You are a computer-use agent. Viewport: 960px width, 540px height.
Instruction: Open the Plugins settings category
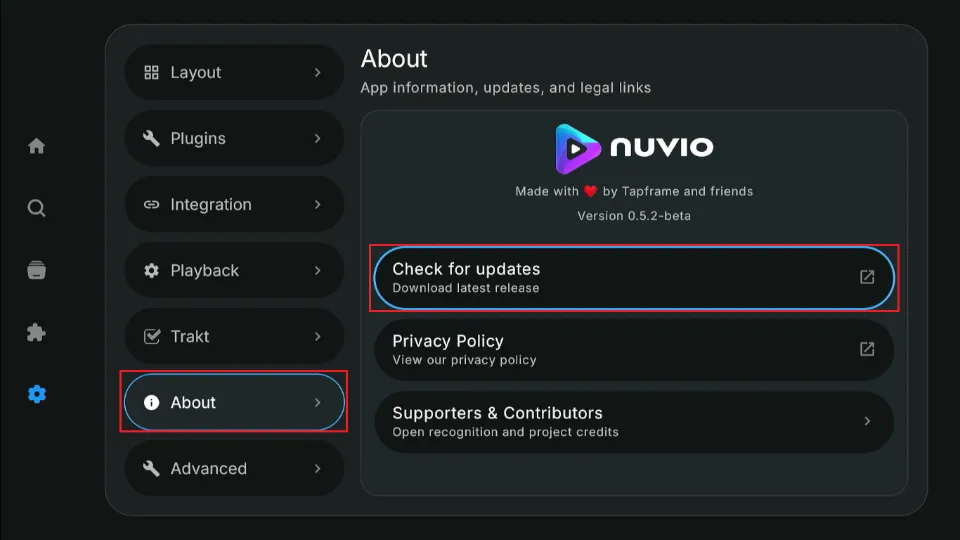[x=234, y=139]
